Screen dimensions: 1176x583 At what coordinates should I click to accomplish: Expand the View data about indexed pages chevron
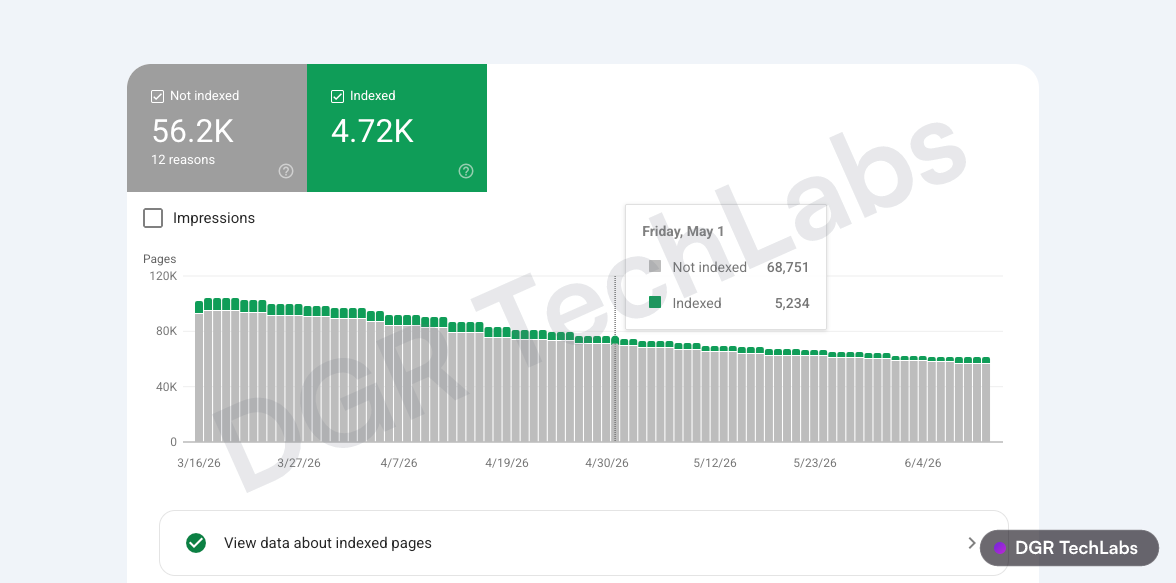972,542
